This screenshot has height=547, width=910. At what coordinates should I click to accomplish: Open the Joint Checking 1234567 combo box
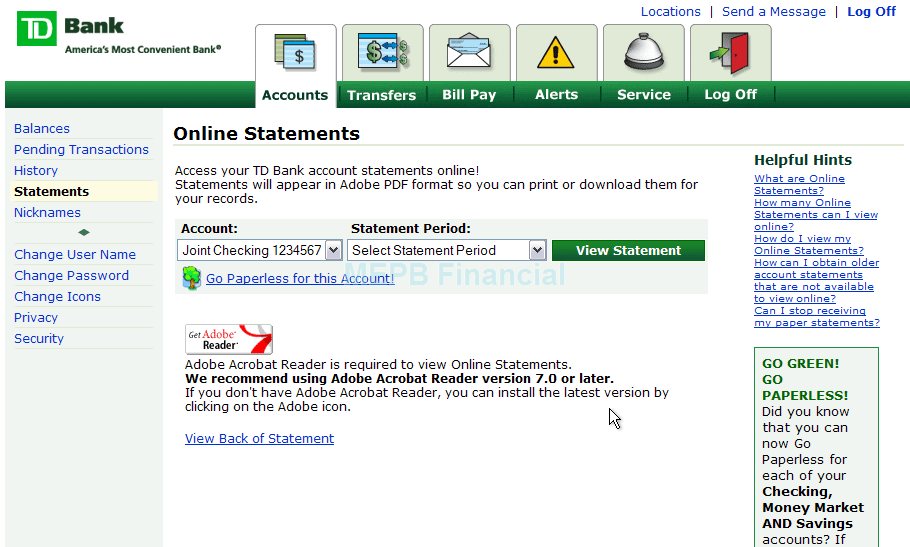click(x=259, y=251)
